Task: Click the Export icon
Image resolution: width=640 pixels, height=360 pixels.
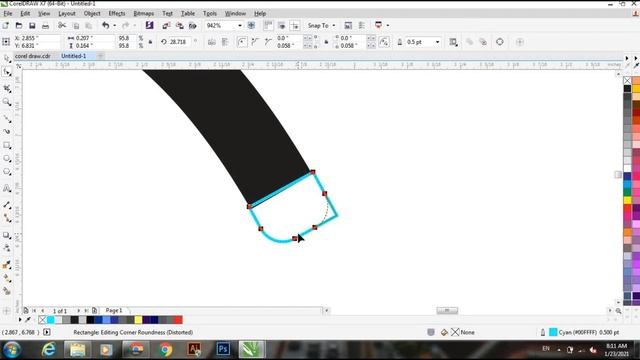Action: (179, 26)
